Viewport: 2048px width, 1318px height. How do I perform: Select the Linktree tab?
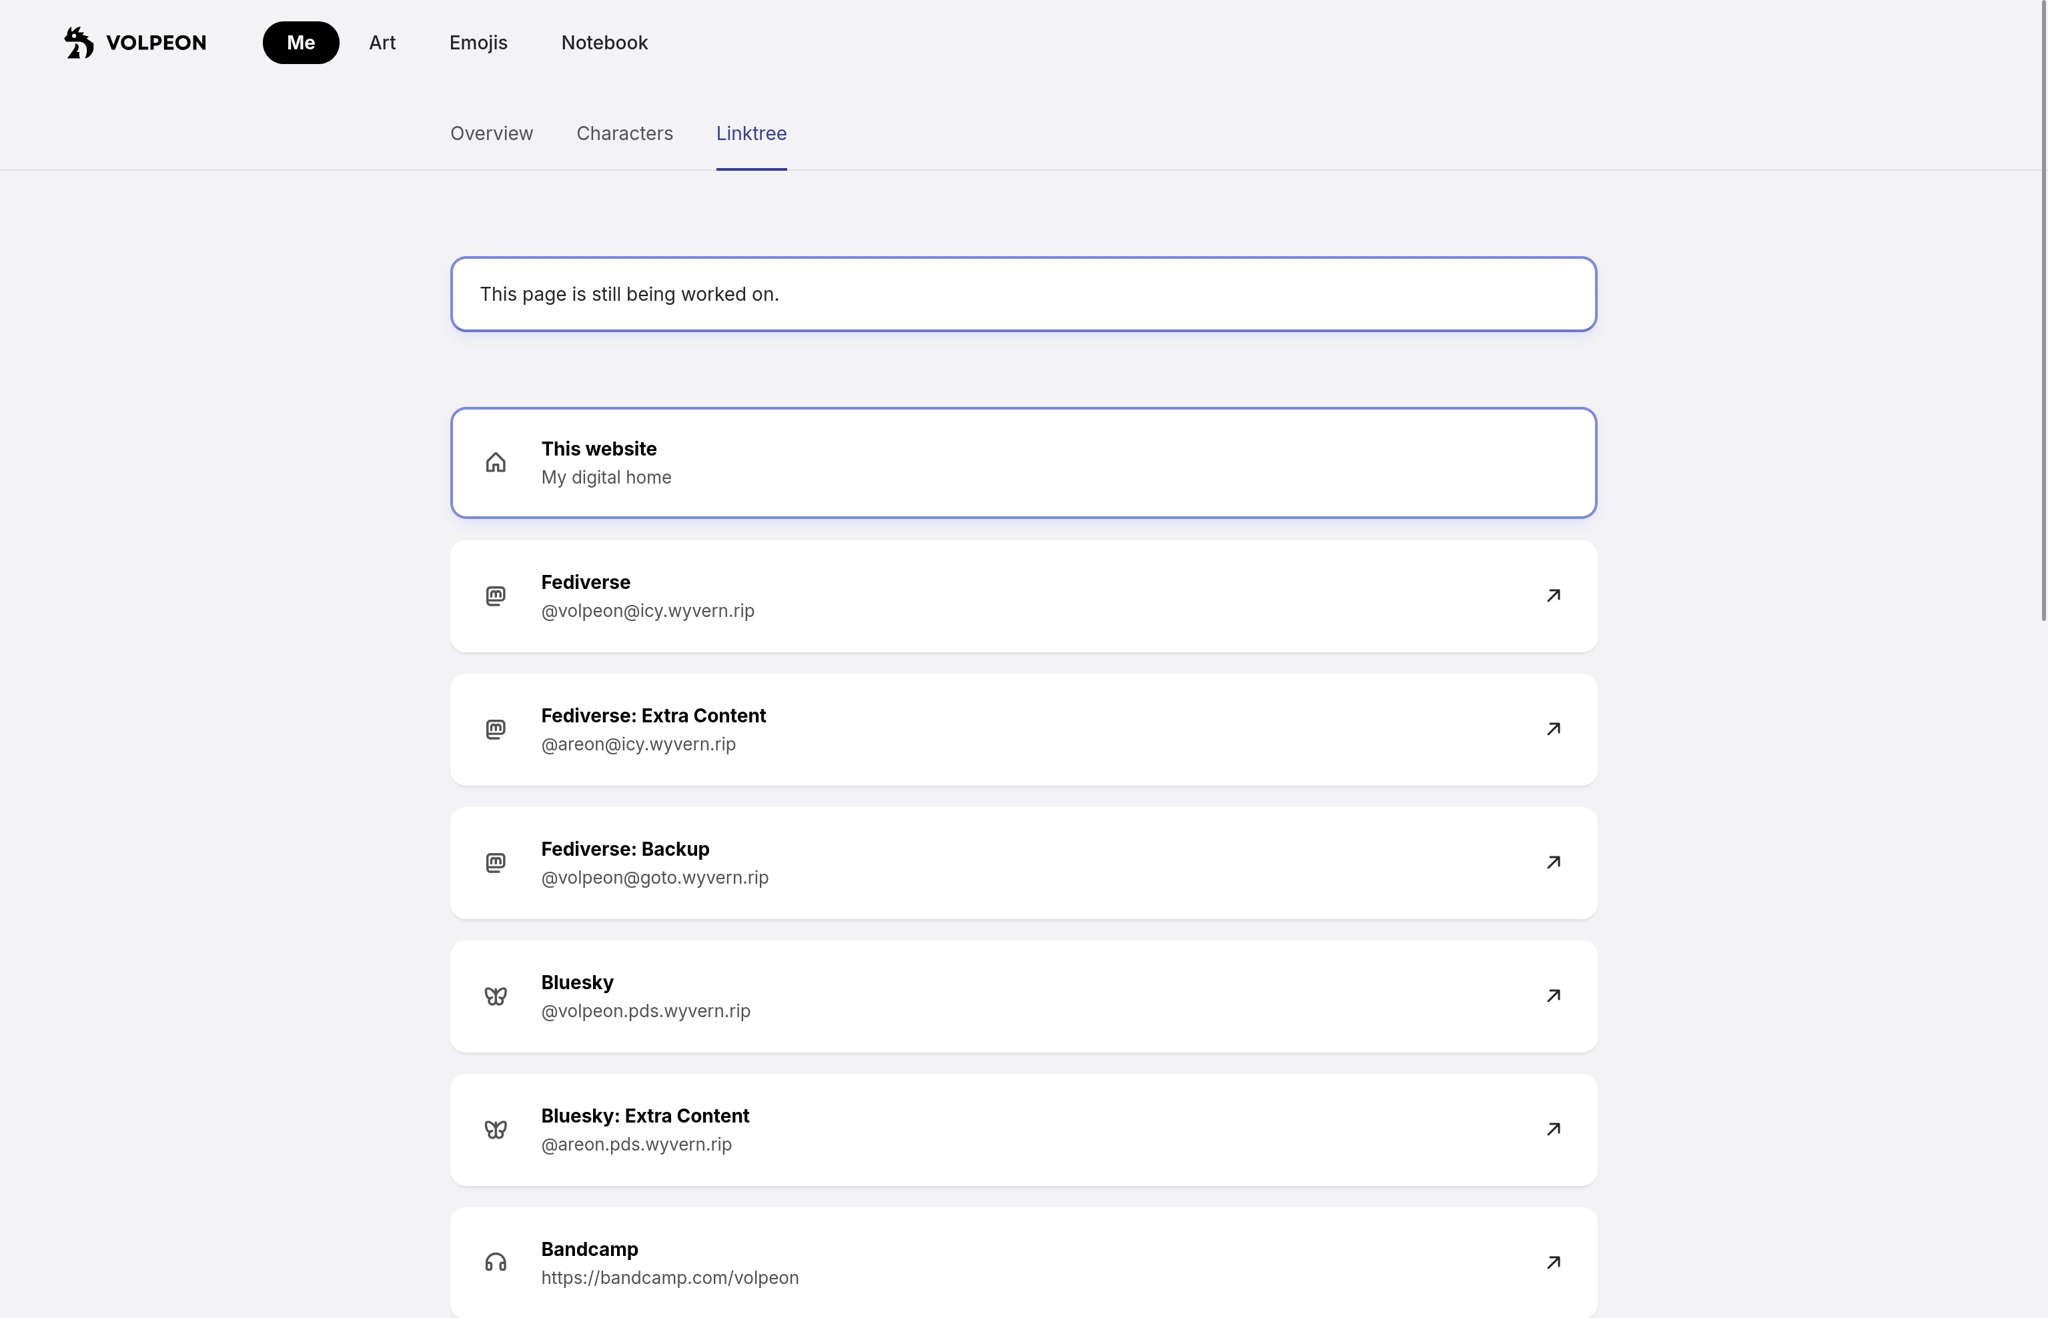[751, 134]
